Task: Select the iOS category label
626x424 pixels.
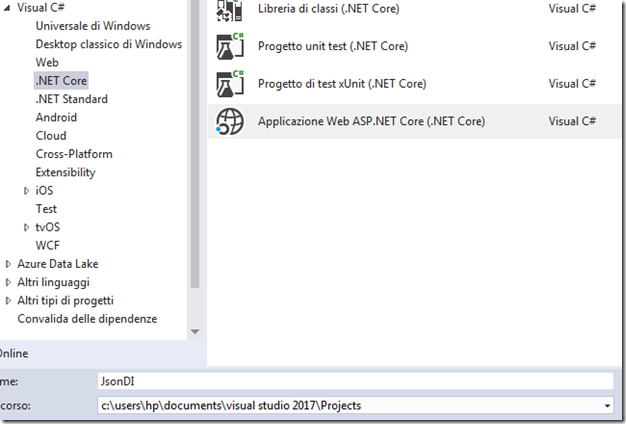Action: pos(44,191)
